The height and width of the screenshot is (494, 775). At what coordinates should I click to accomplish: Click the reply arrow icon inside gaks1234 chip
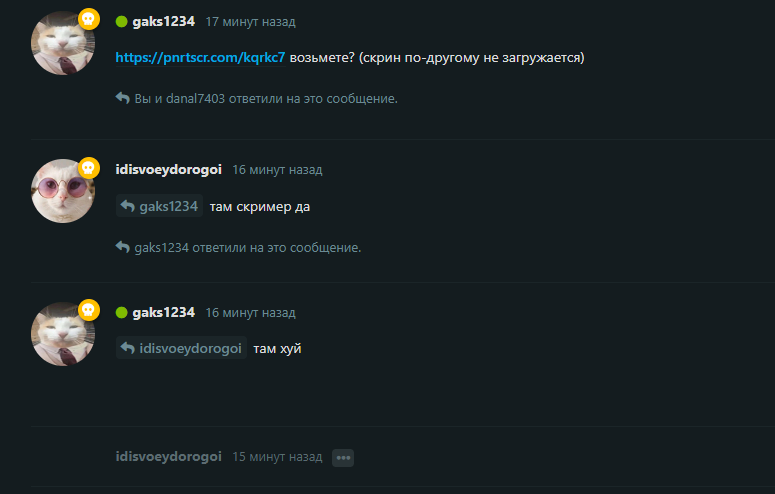click(128, 206)
